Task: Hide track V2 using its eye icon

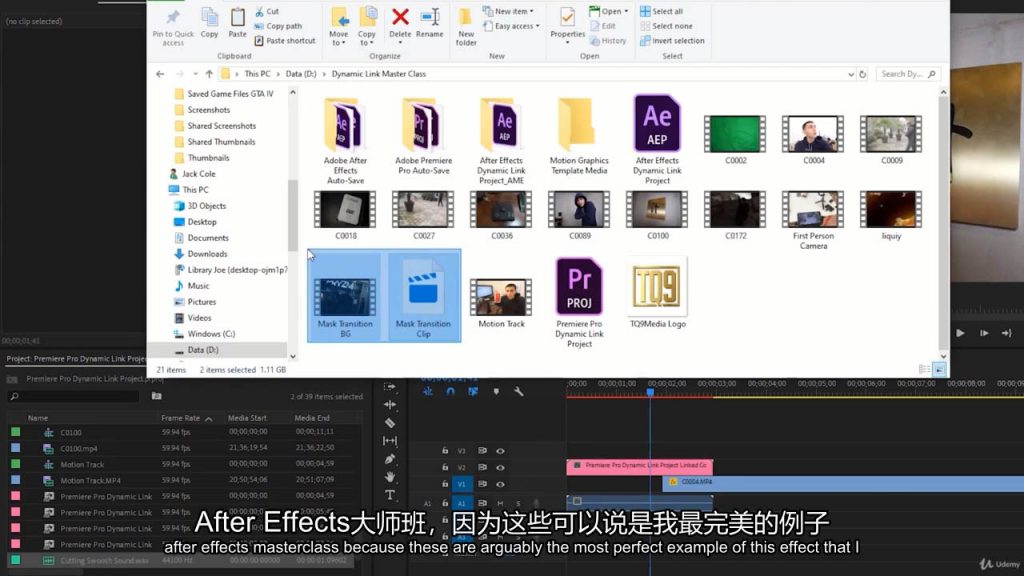Action: pyautogui.click(x=500, y=468)
